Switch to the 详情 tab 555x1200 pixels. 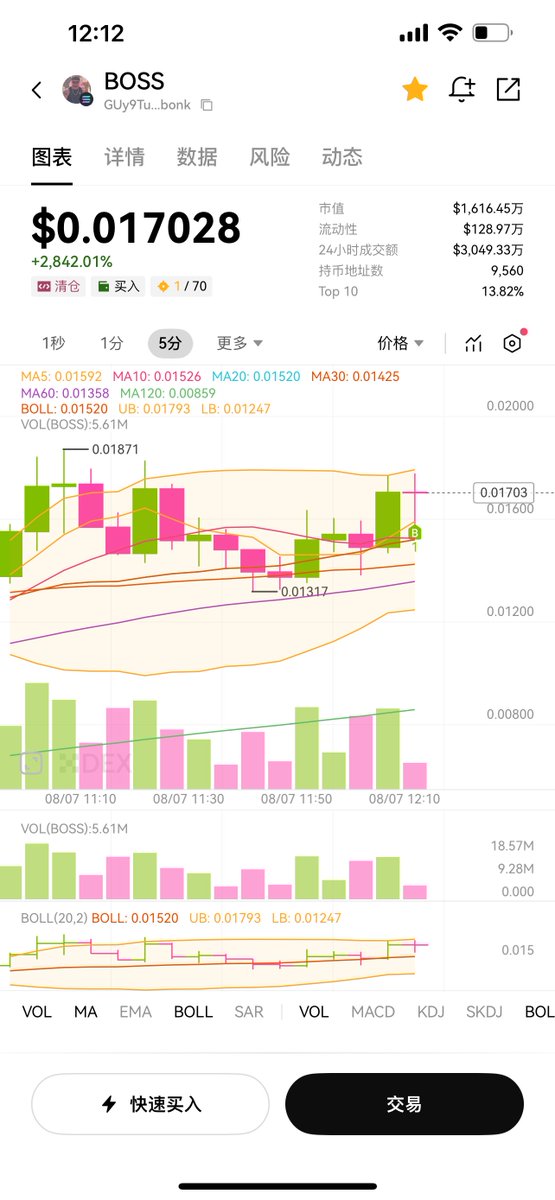coord(124,157)
